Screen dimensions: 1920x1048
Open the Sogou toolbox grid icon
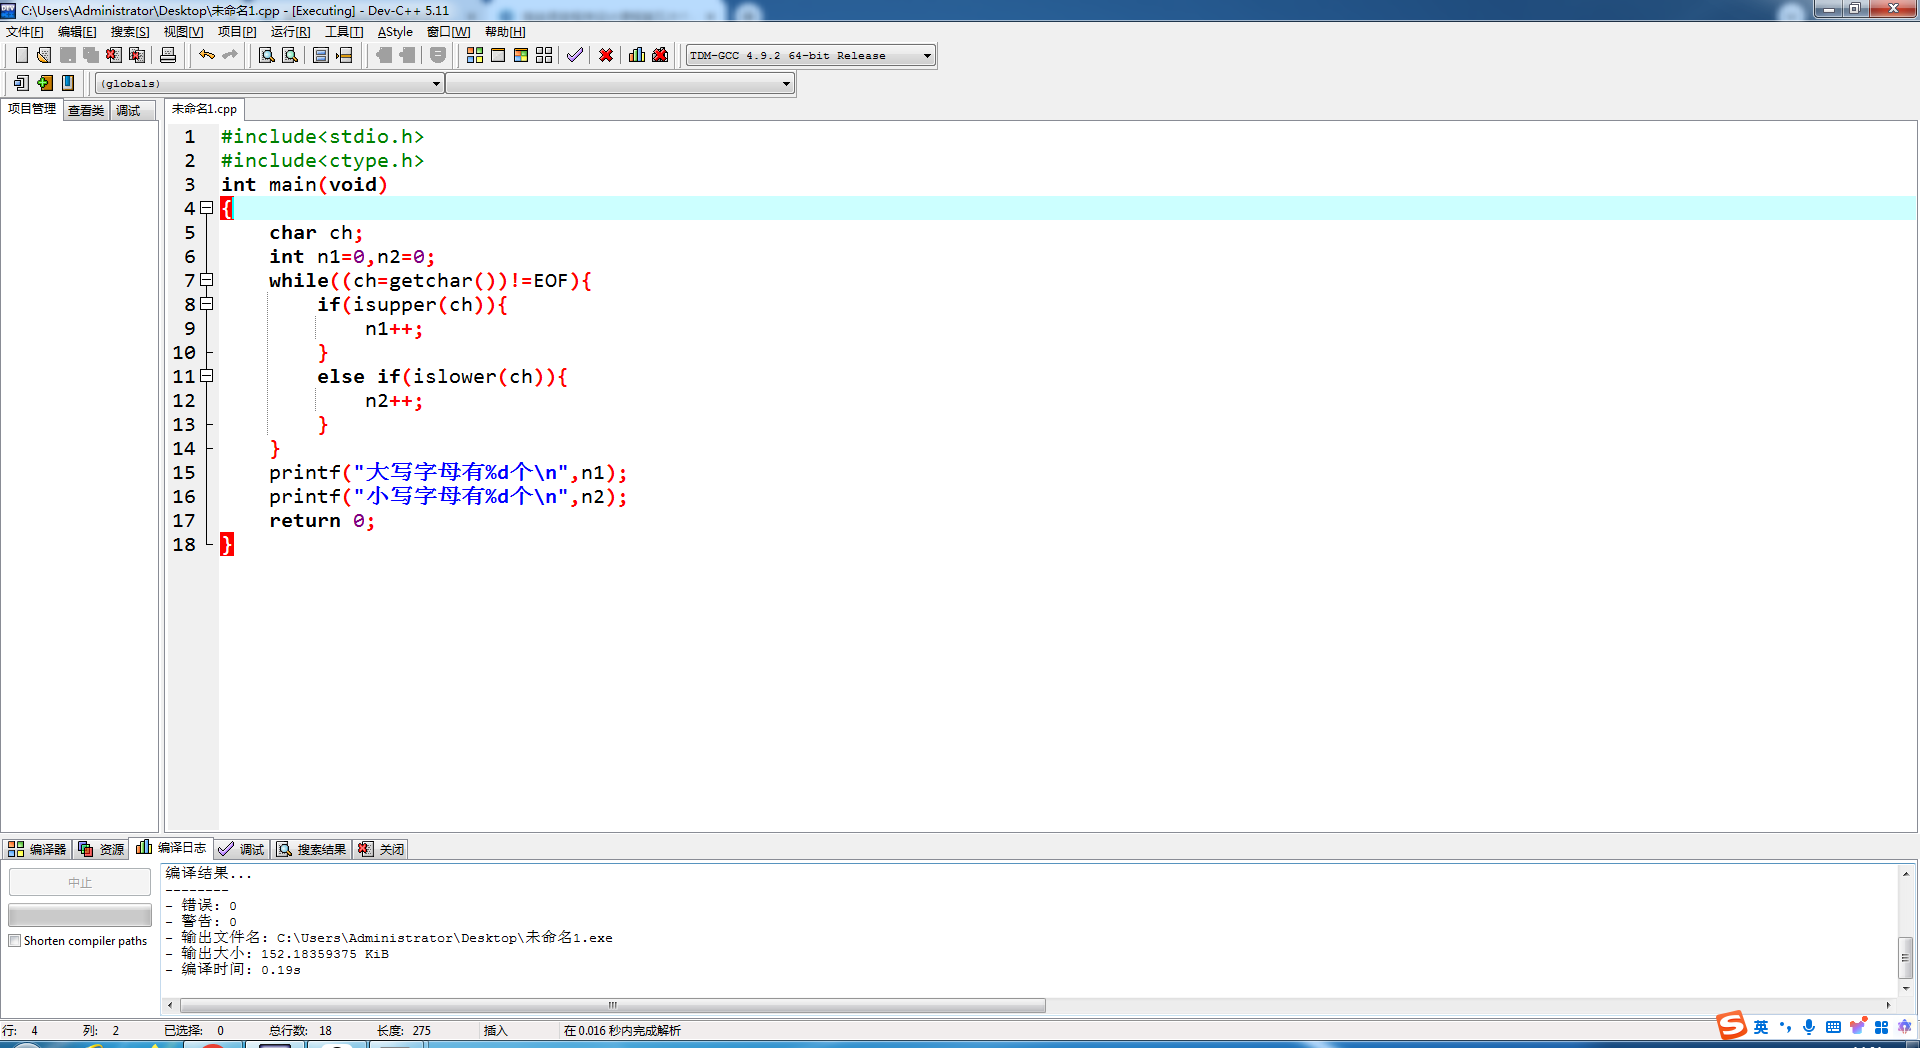pyautogui.click(x=1881, y=1027)
